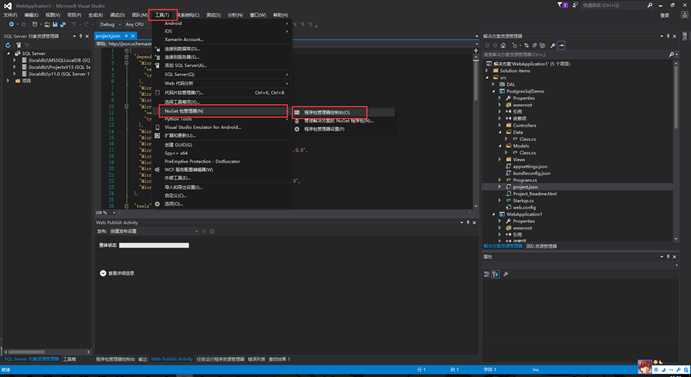Screen dimensions: 691x377
Task: Click the Solution Explorer search field
Action: coord(575,55)
